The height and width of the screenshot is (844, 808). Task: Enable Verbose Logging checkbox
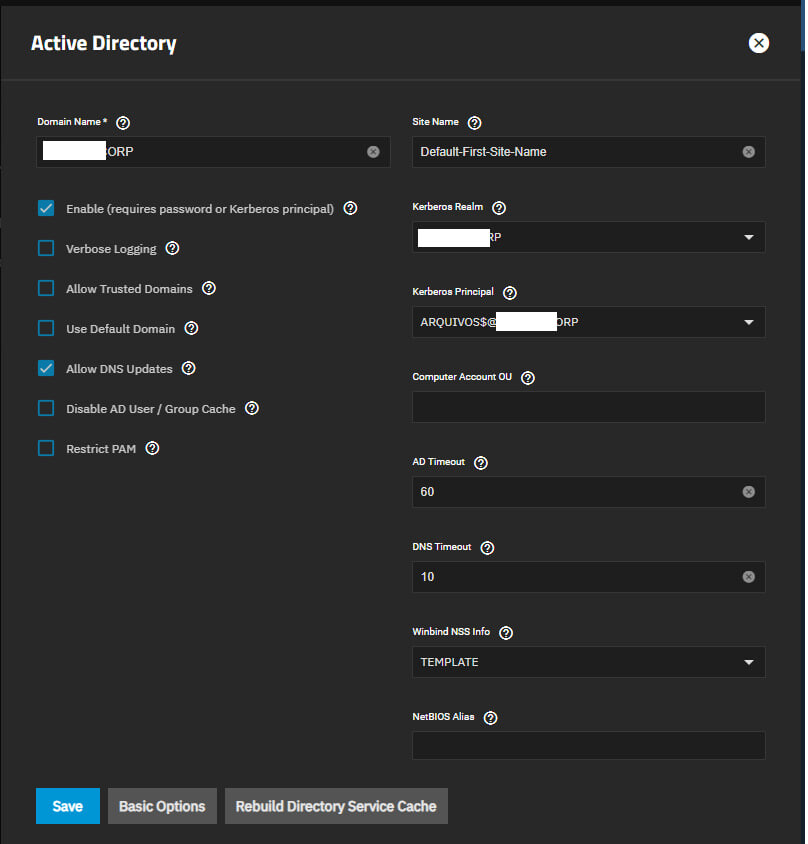pos(46,249)
